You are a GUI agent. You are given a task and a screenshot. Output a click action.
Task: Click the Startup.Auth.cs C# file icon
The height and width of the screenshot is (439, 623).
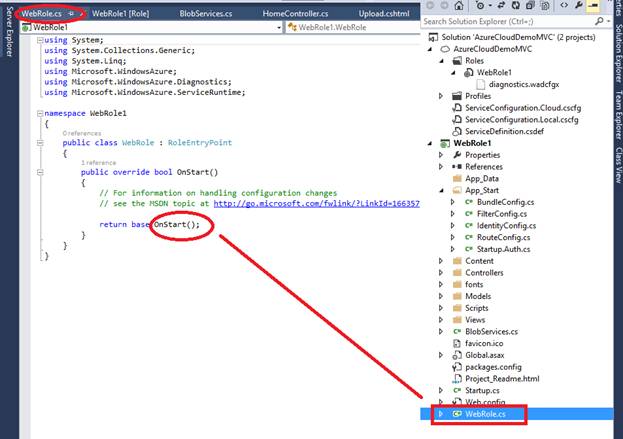(x=469, y=249)
